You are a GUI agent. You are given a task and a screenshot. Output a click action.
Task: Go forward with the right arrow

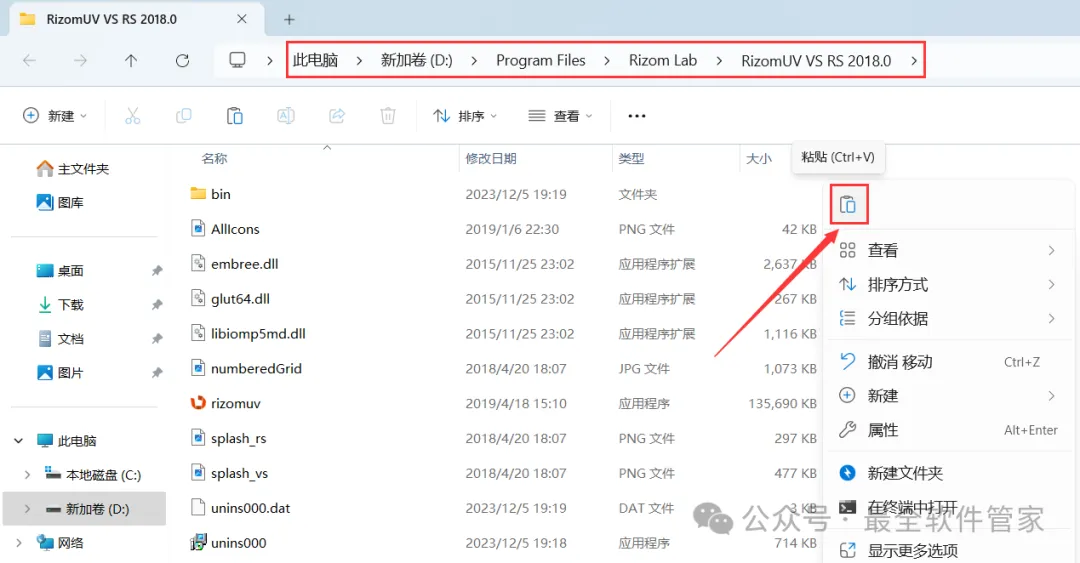[81, 61]
